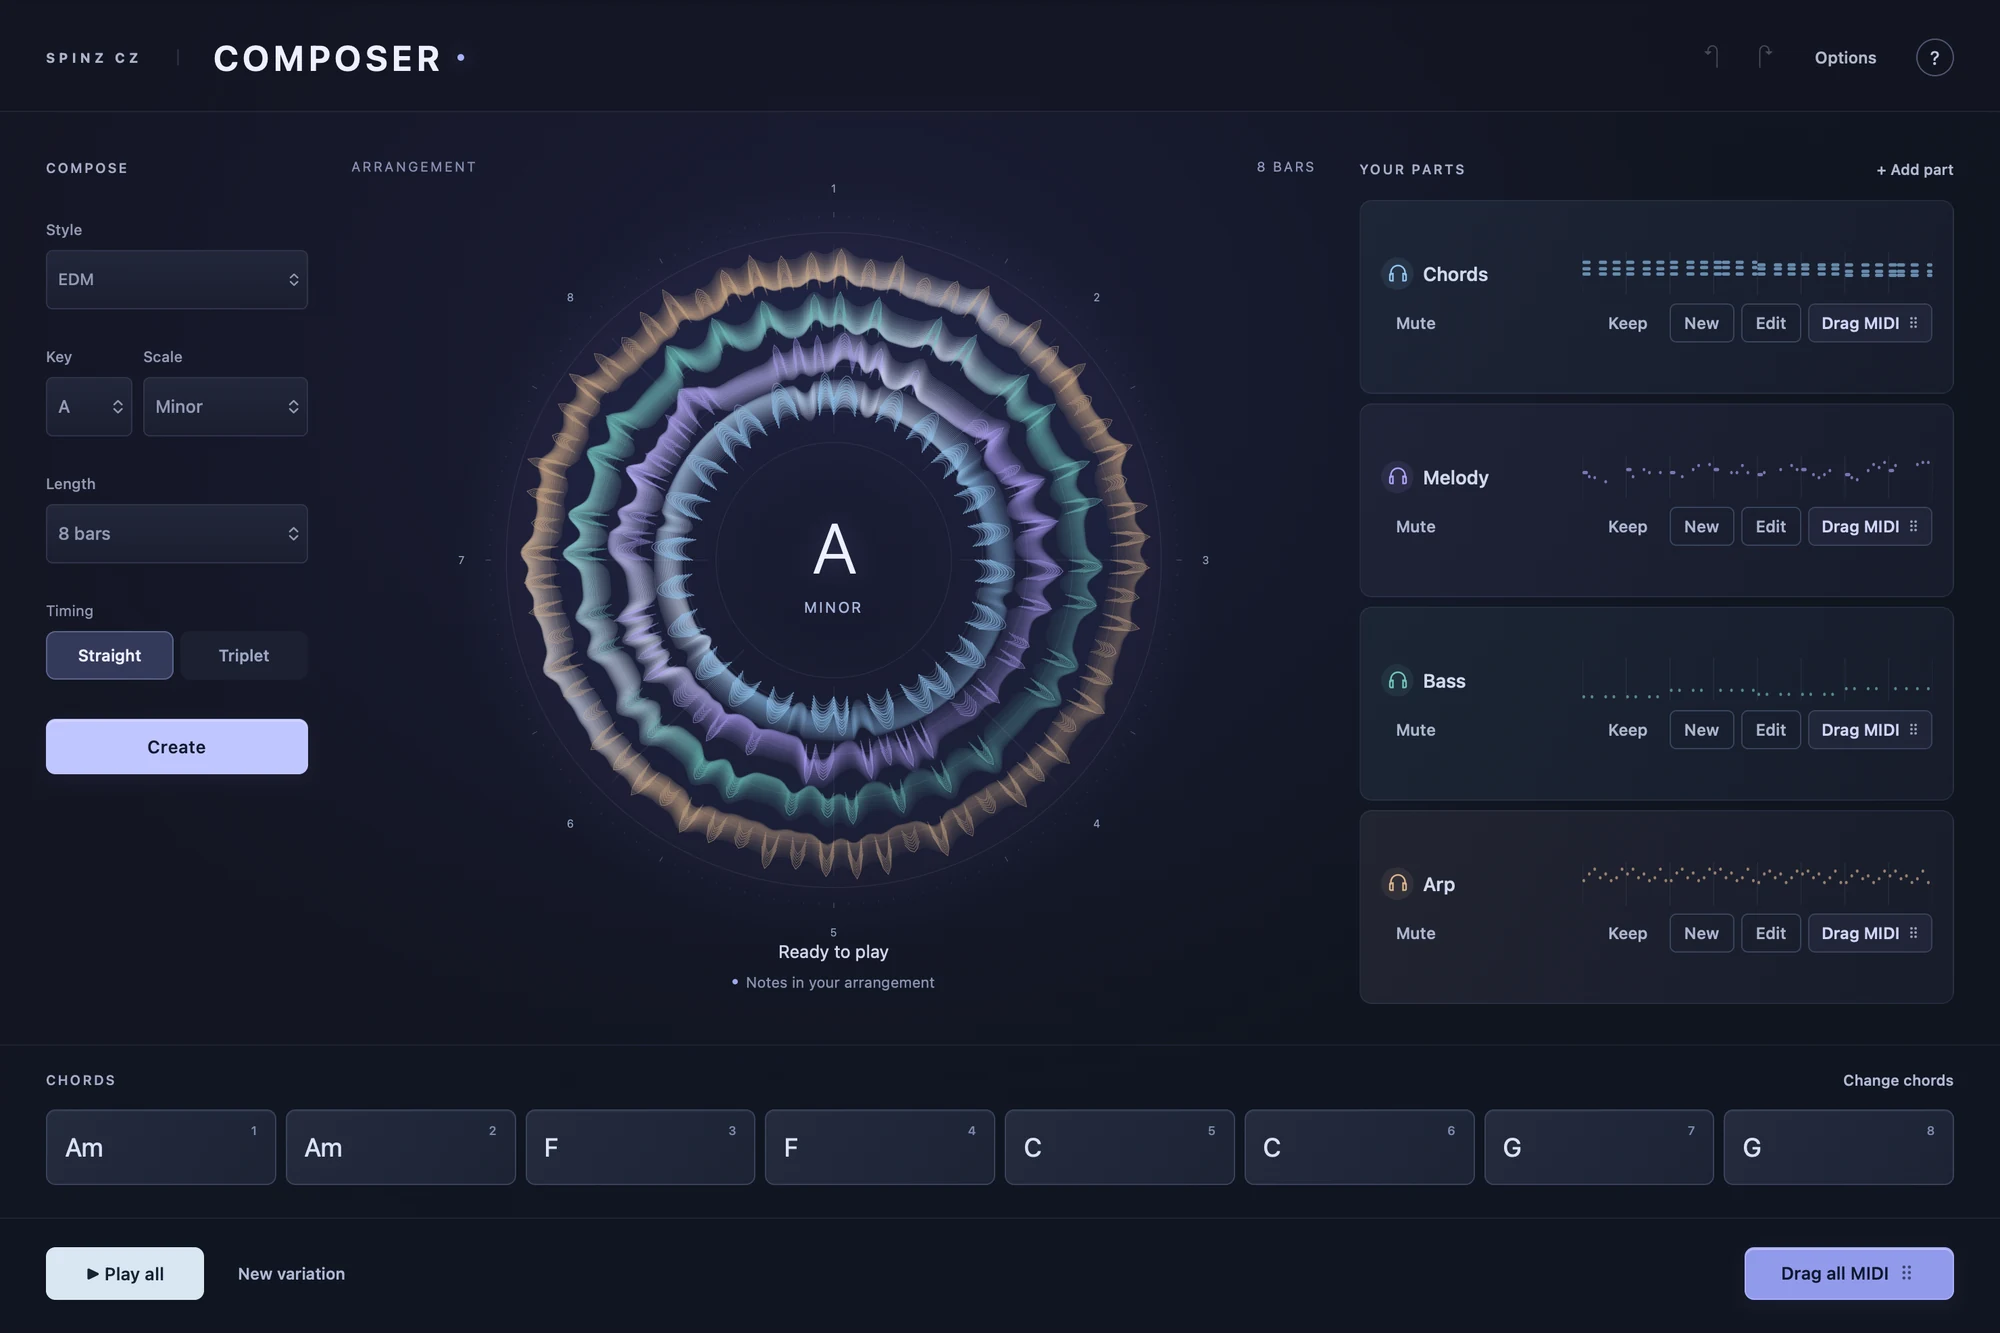The image size is (2000, 1333).
Task: Open the help question mark icon
Action: (x=1934, y=57)
